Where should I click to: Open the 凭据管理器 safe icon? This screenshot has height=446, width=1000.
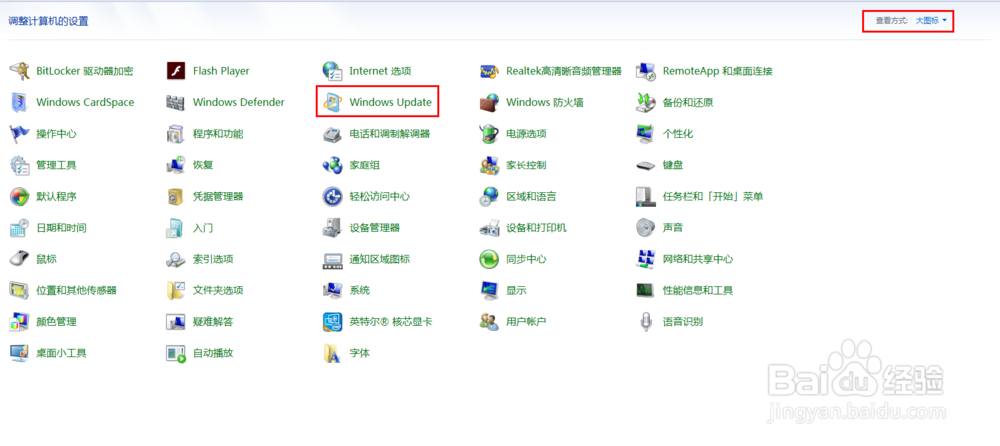tap(175, 197)
